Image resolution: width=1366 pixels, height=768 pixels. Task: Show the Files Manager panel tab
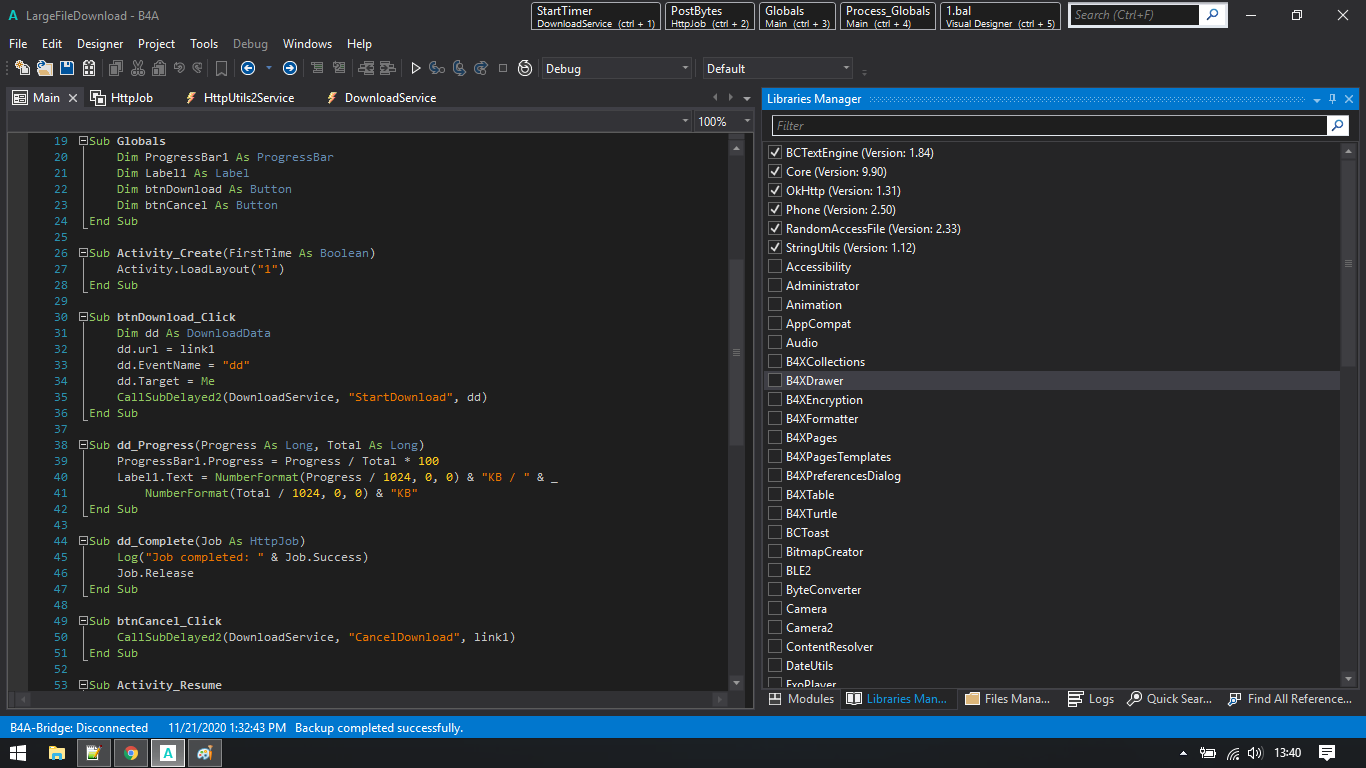click(1008, 699)
